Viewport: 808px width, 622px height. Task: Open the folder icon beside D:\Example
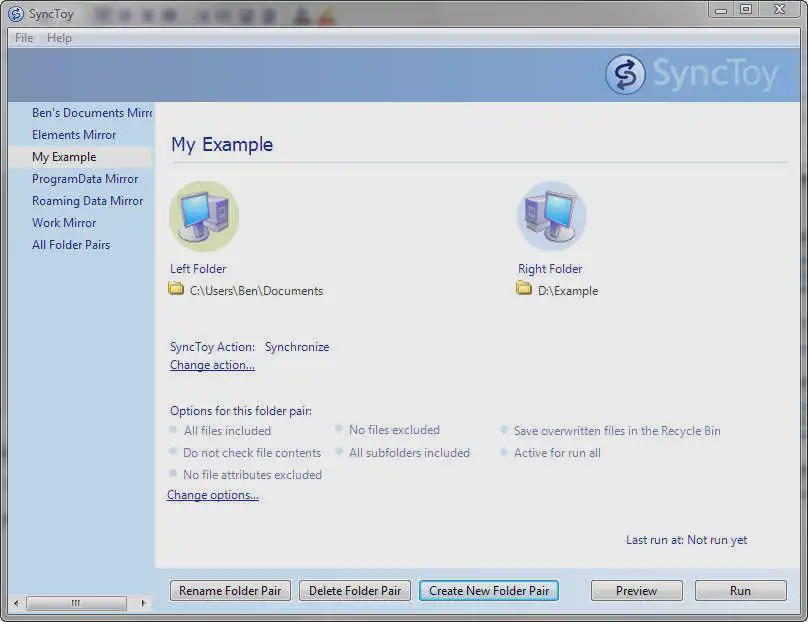coord(524,290)
